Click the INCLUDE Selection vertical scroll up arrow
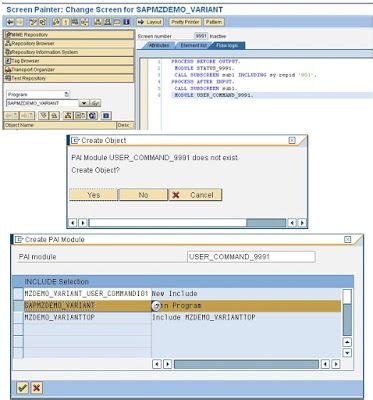This screenshot has height=400, width=373. pos(347,342)
